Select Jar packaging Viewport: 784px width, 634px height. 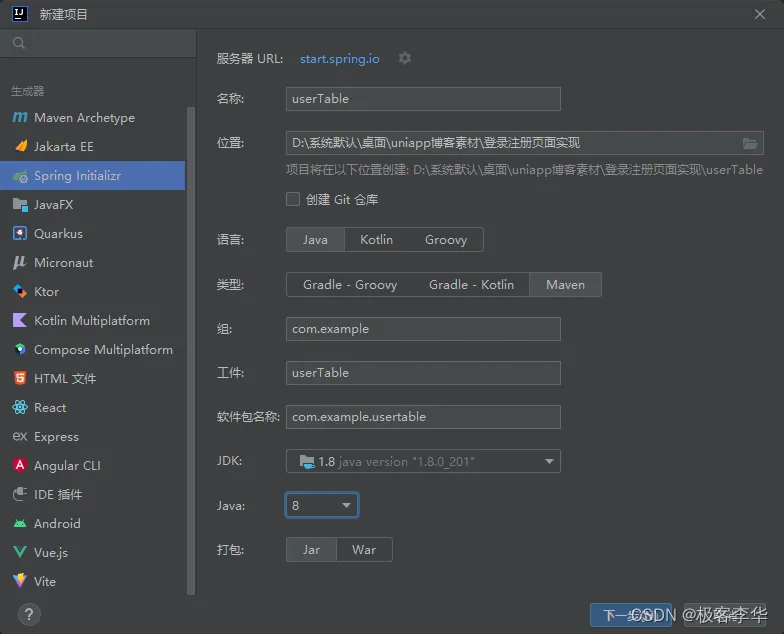[311, 550]
